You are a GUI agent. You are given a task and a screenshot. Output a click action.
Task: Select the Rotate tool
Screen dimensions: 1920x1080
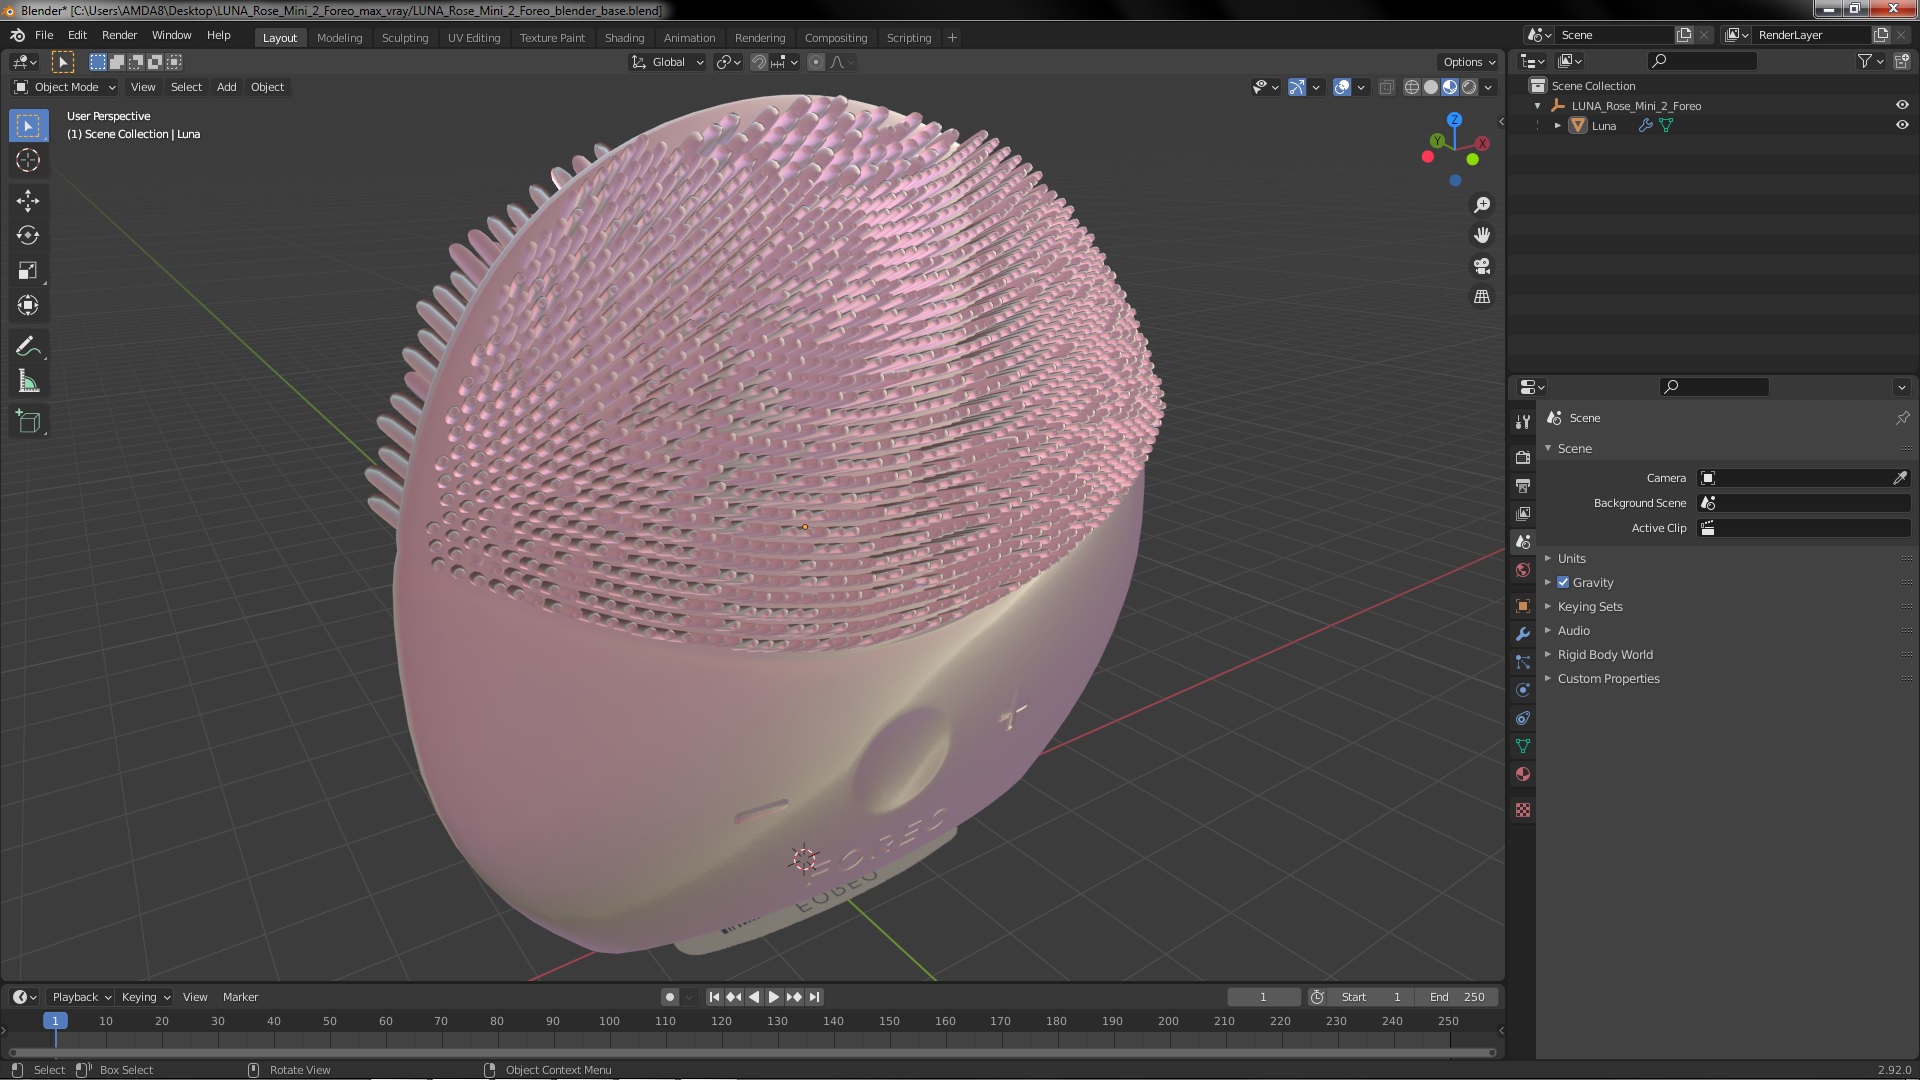[28, 236]
